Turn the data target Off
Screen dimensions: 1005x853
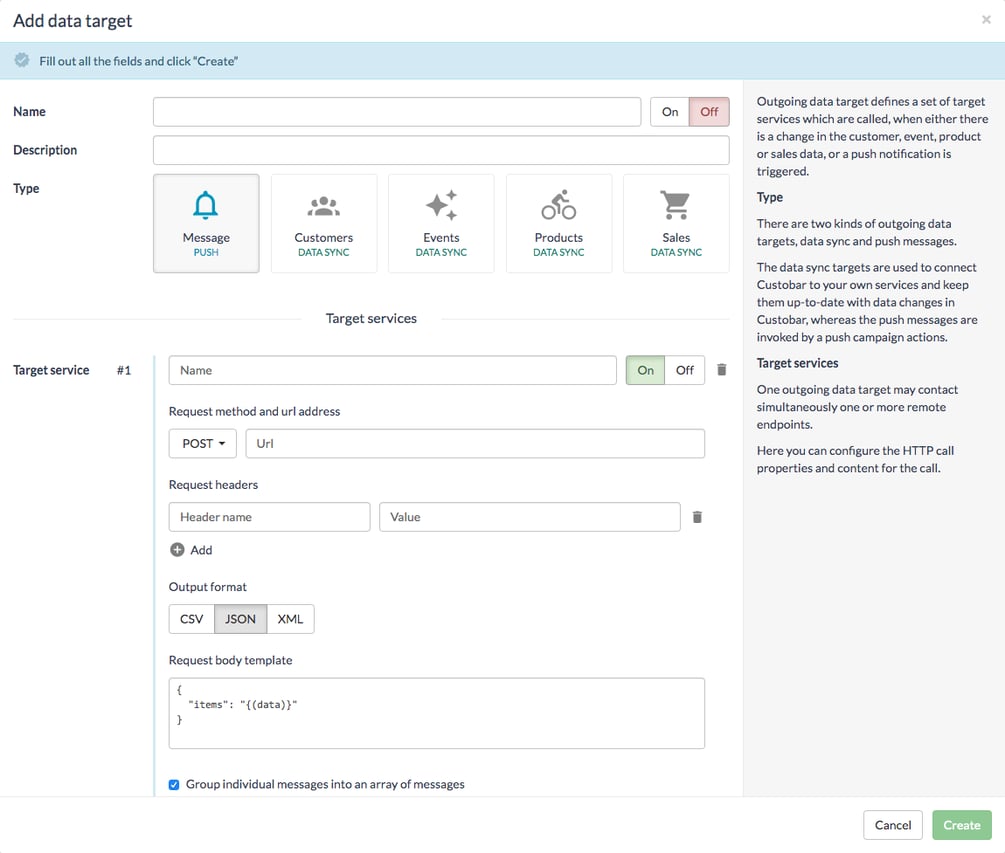tap(709, 112)
